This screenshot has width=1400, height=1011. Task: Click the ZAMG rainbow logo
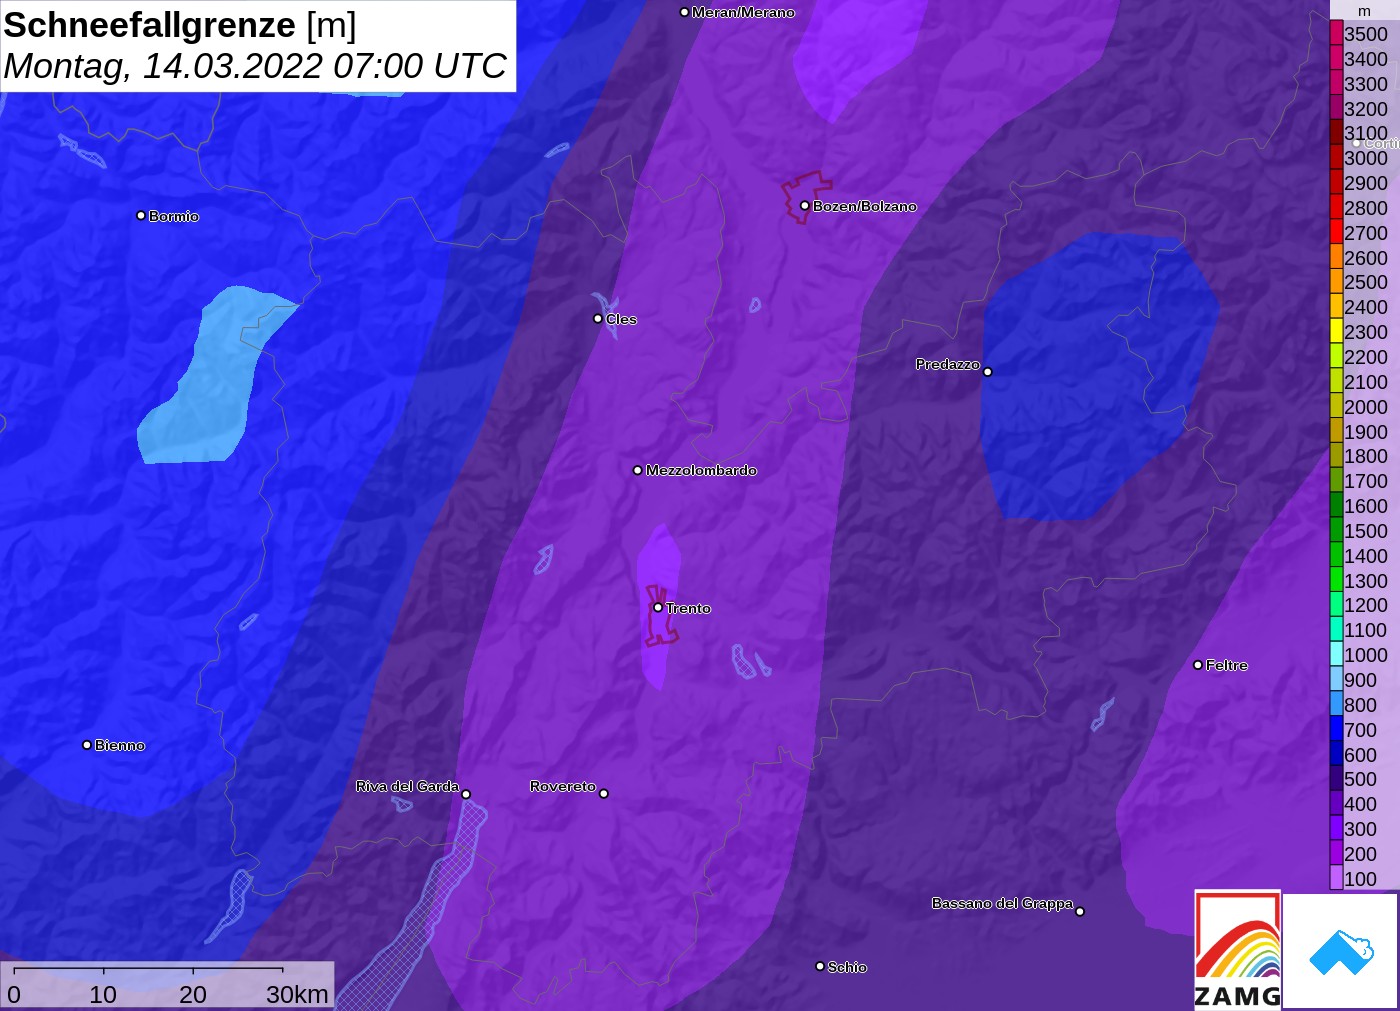(x=1238, y=949)
